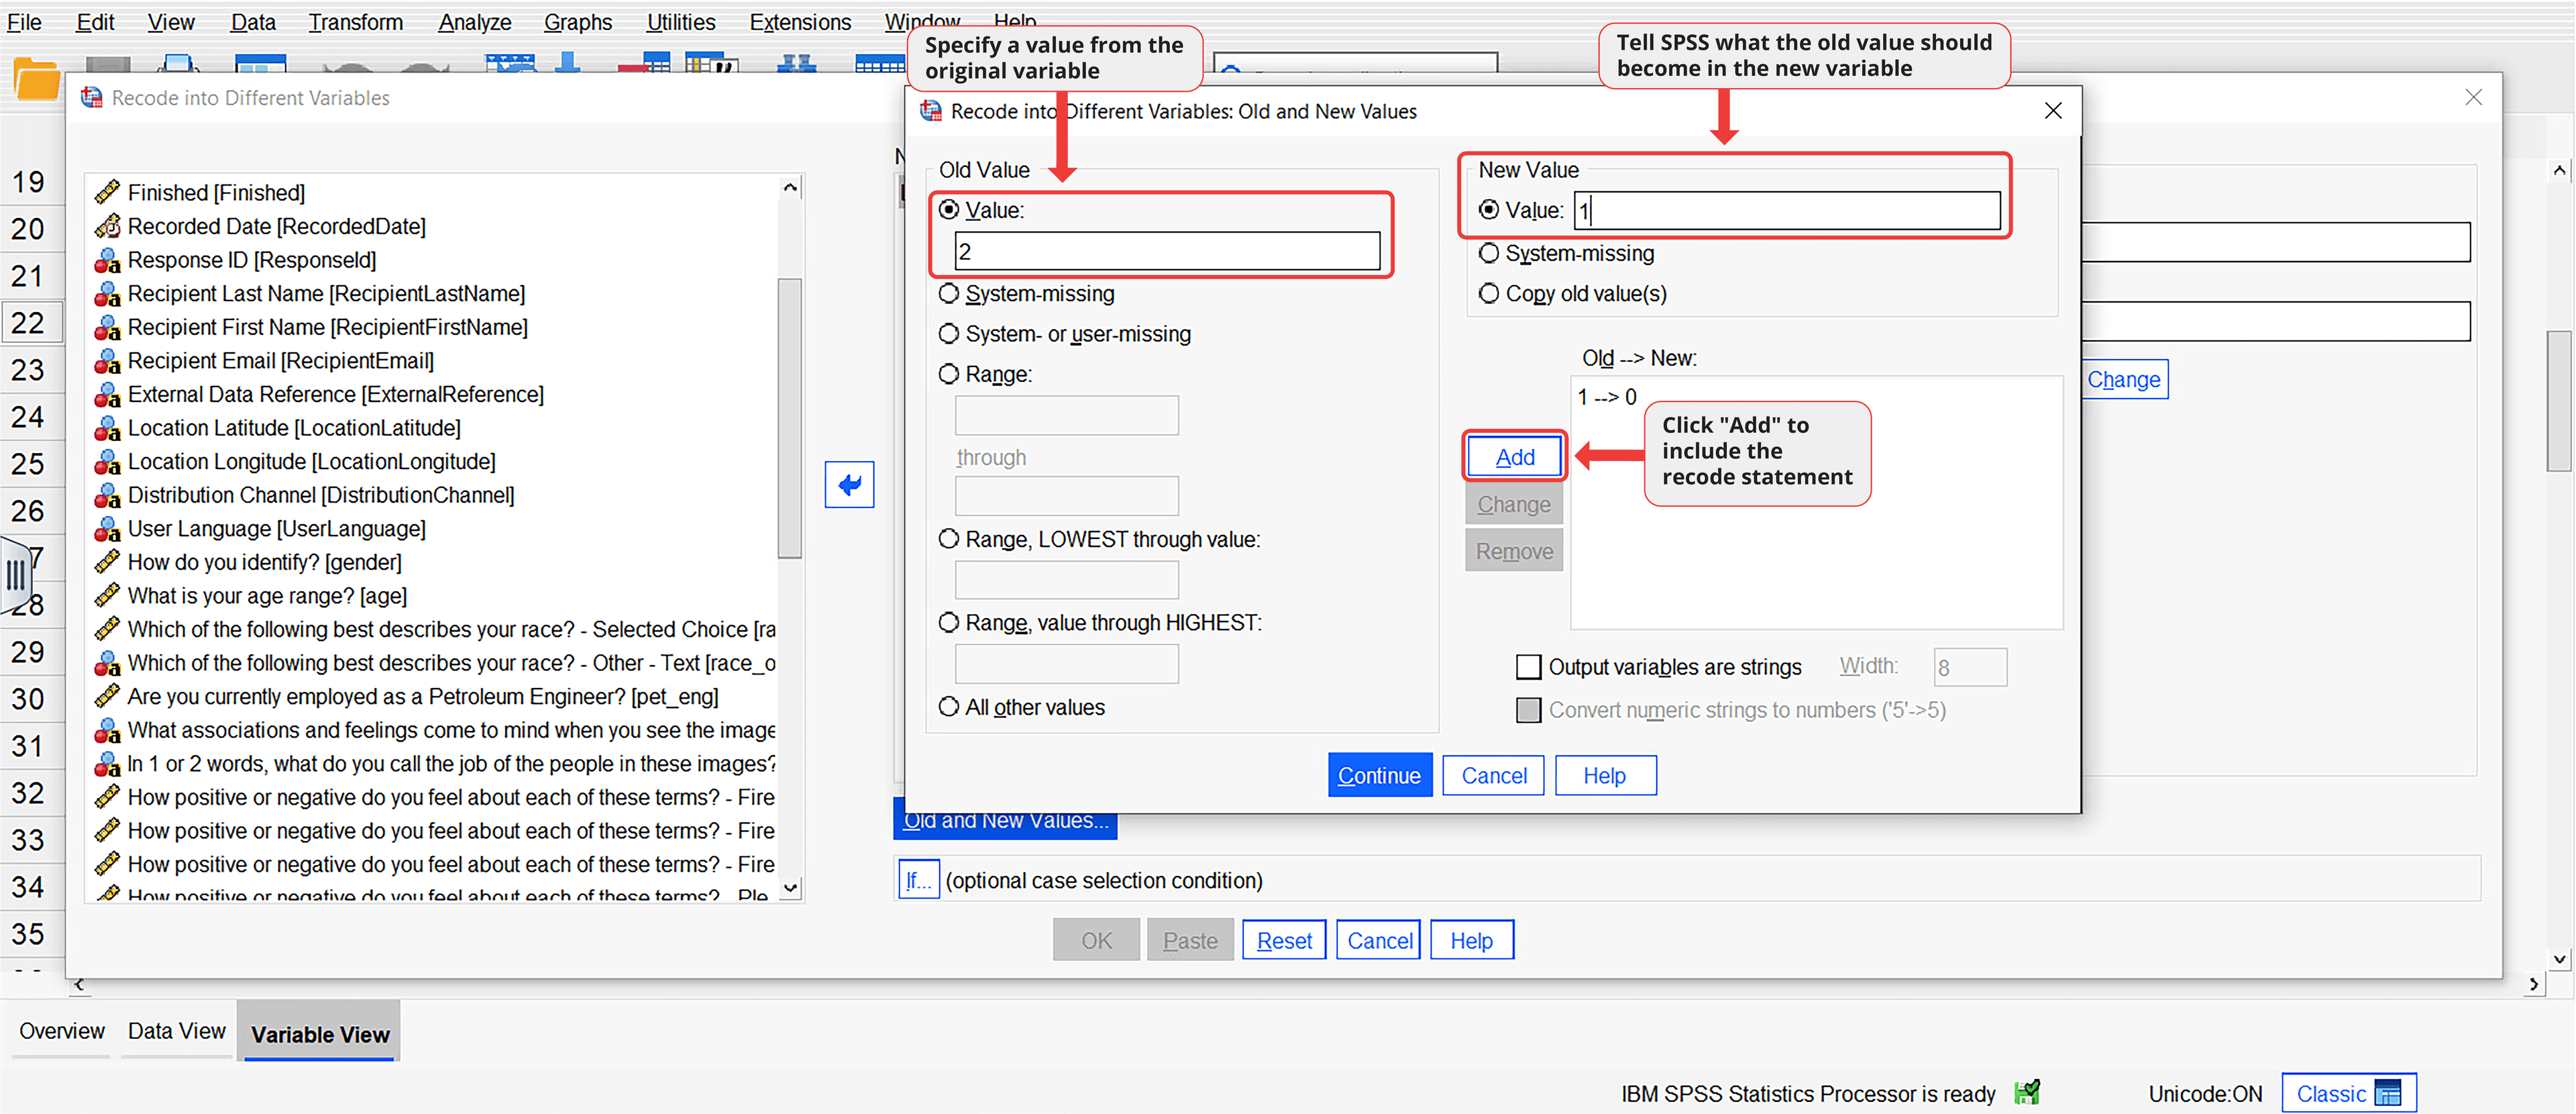Click the icon beside pet_eng variable
This screenshot has height=1114, width=2576.
[107, 696]
